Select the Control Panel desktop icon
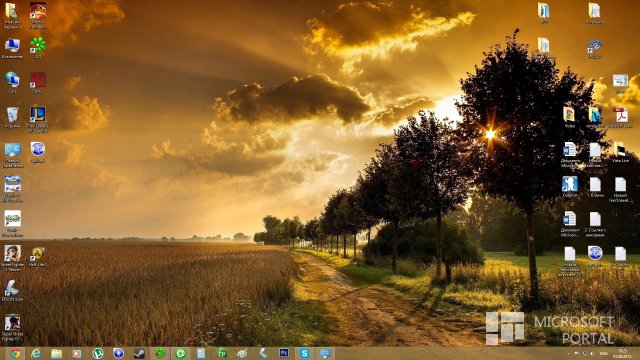The height and width of the screenshot is (360, 640). [12, 155]
